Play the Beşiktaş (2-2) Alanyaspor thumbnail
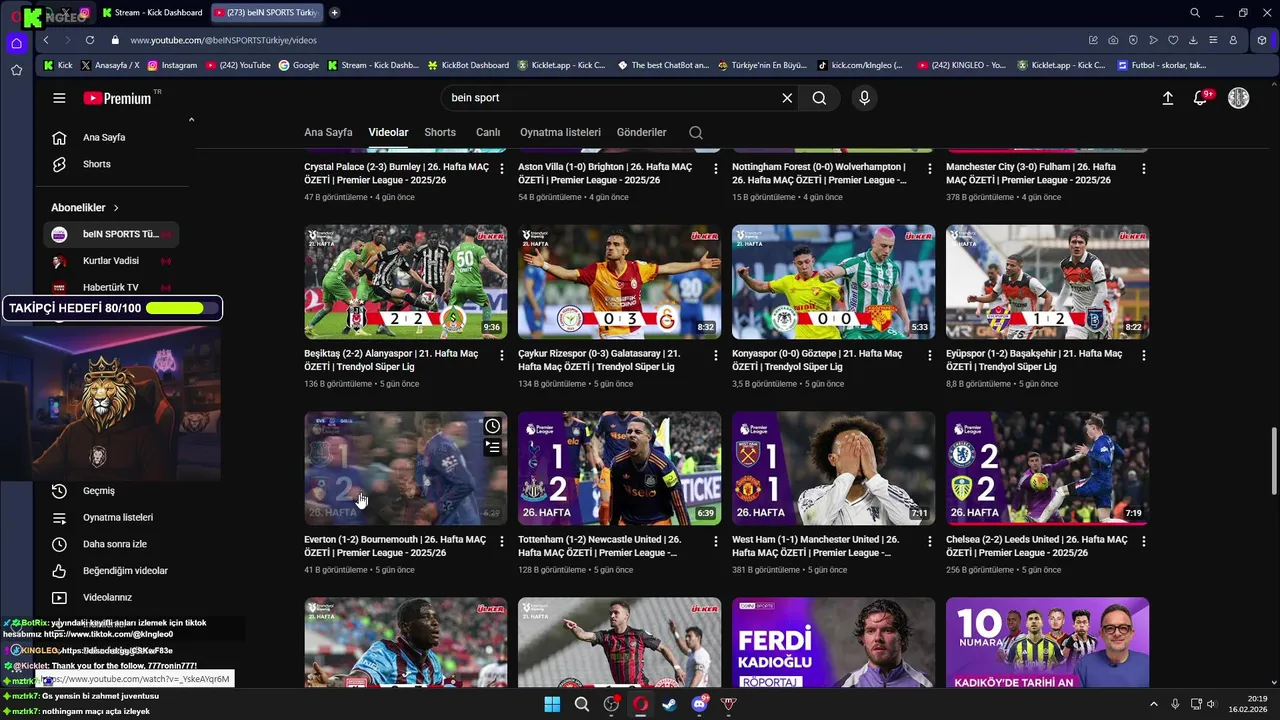This screenshot has width=1280, height=720. click(406, 282)
